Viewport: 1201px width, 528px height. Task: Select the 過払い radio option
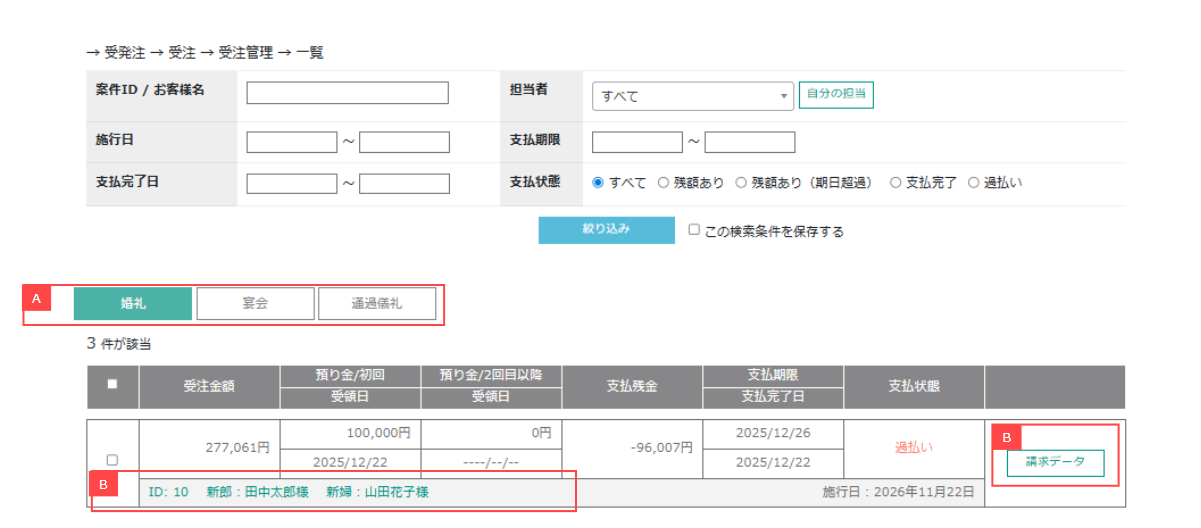973,183
